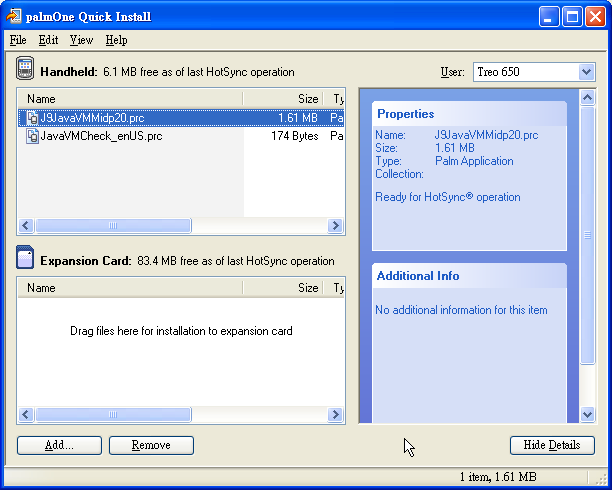Open the Help menu
Screen dimensions: 612x490
click(x=116, y=40)
